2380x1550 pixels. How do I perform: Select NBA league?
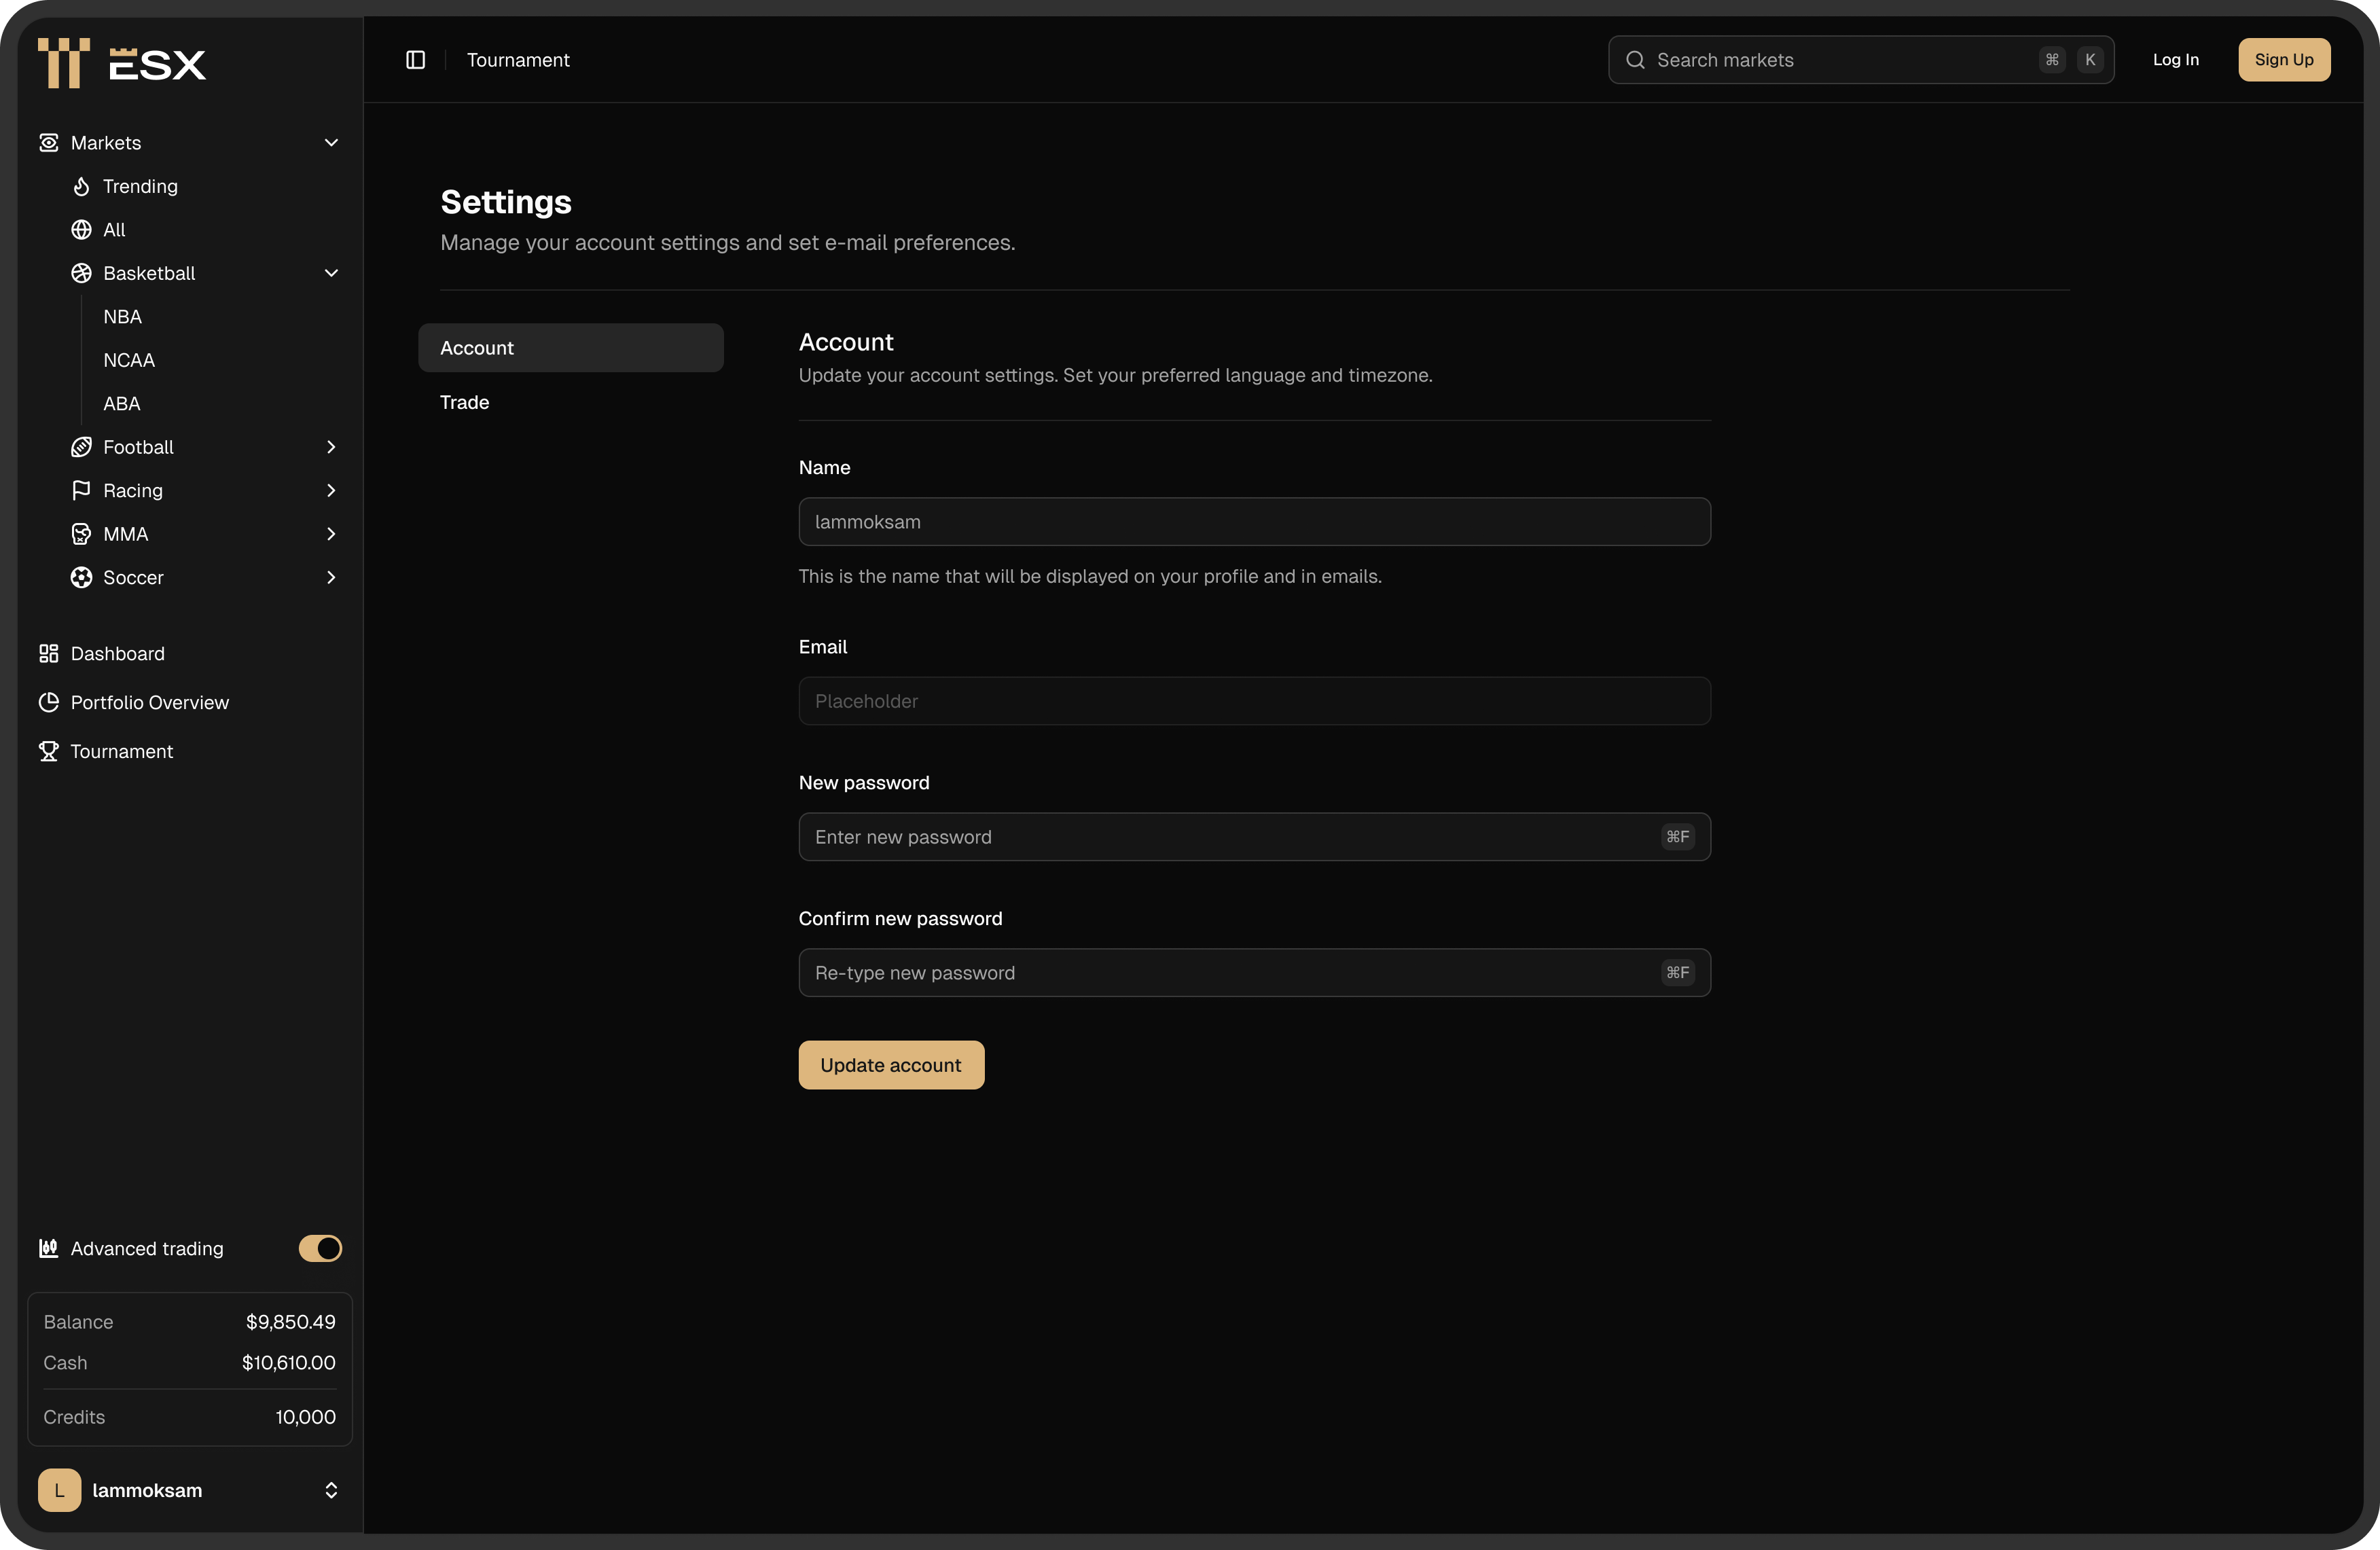(x=122, y=317)
